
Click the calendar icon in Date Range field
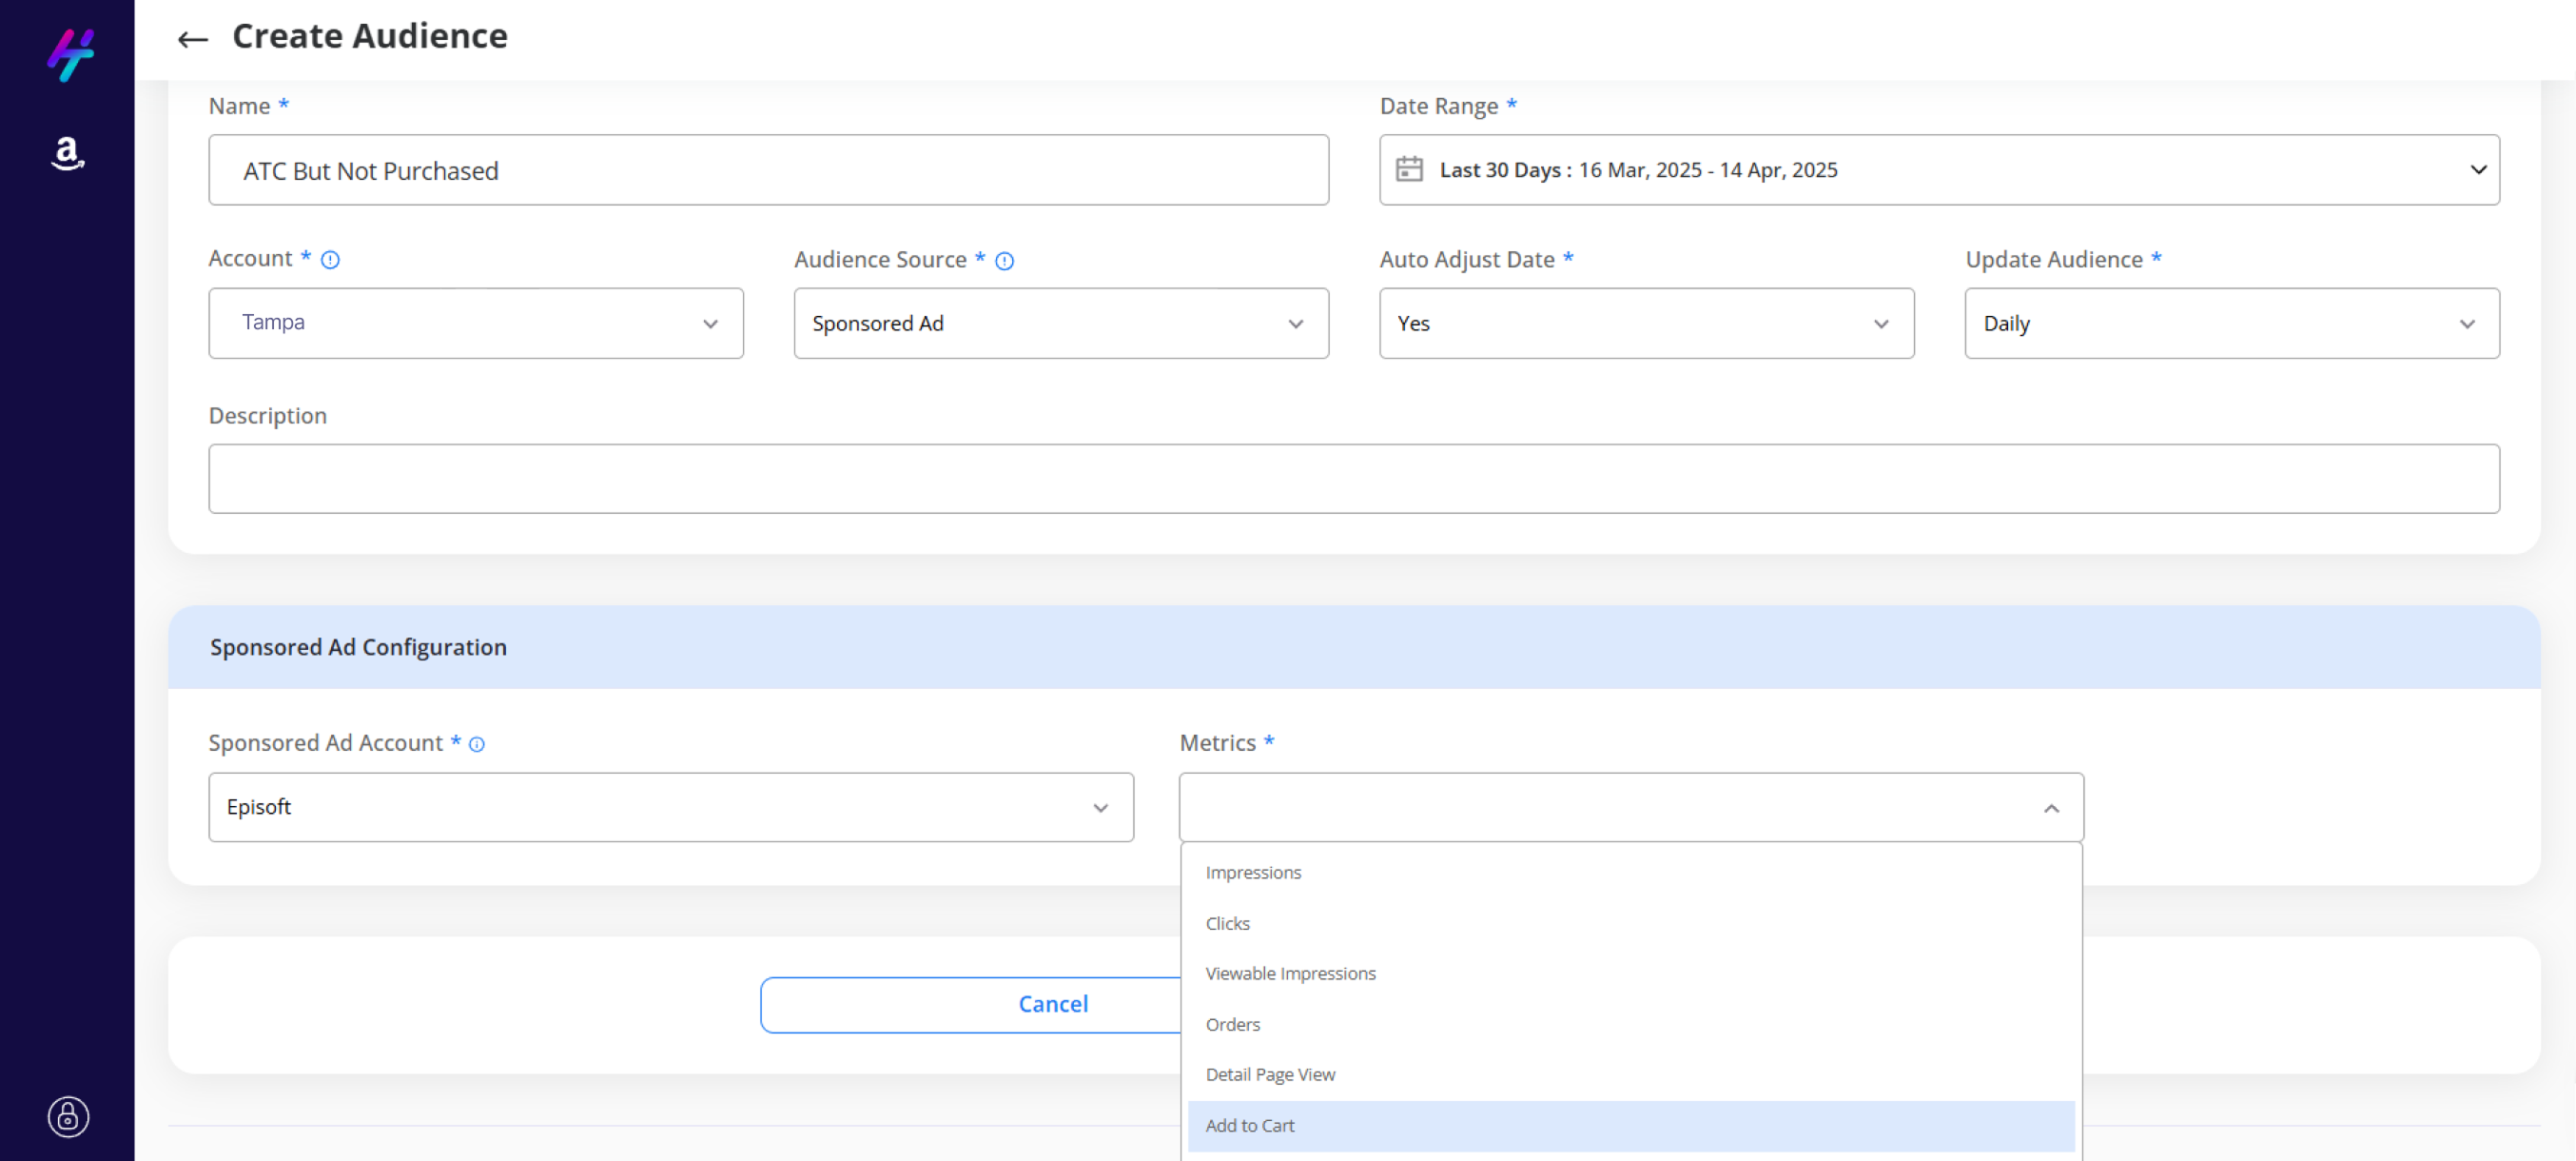pyautogui.click(x=1408, y=170)
